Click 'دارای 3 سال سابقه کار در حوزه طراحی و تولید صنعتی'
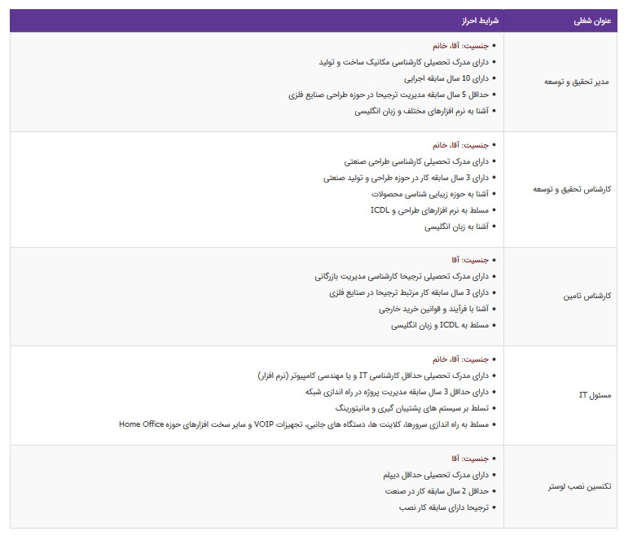The image size is (634, 557). (x=406, y=178)
